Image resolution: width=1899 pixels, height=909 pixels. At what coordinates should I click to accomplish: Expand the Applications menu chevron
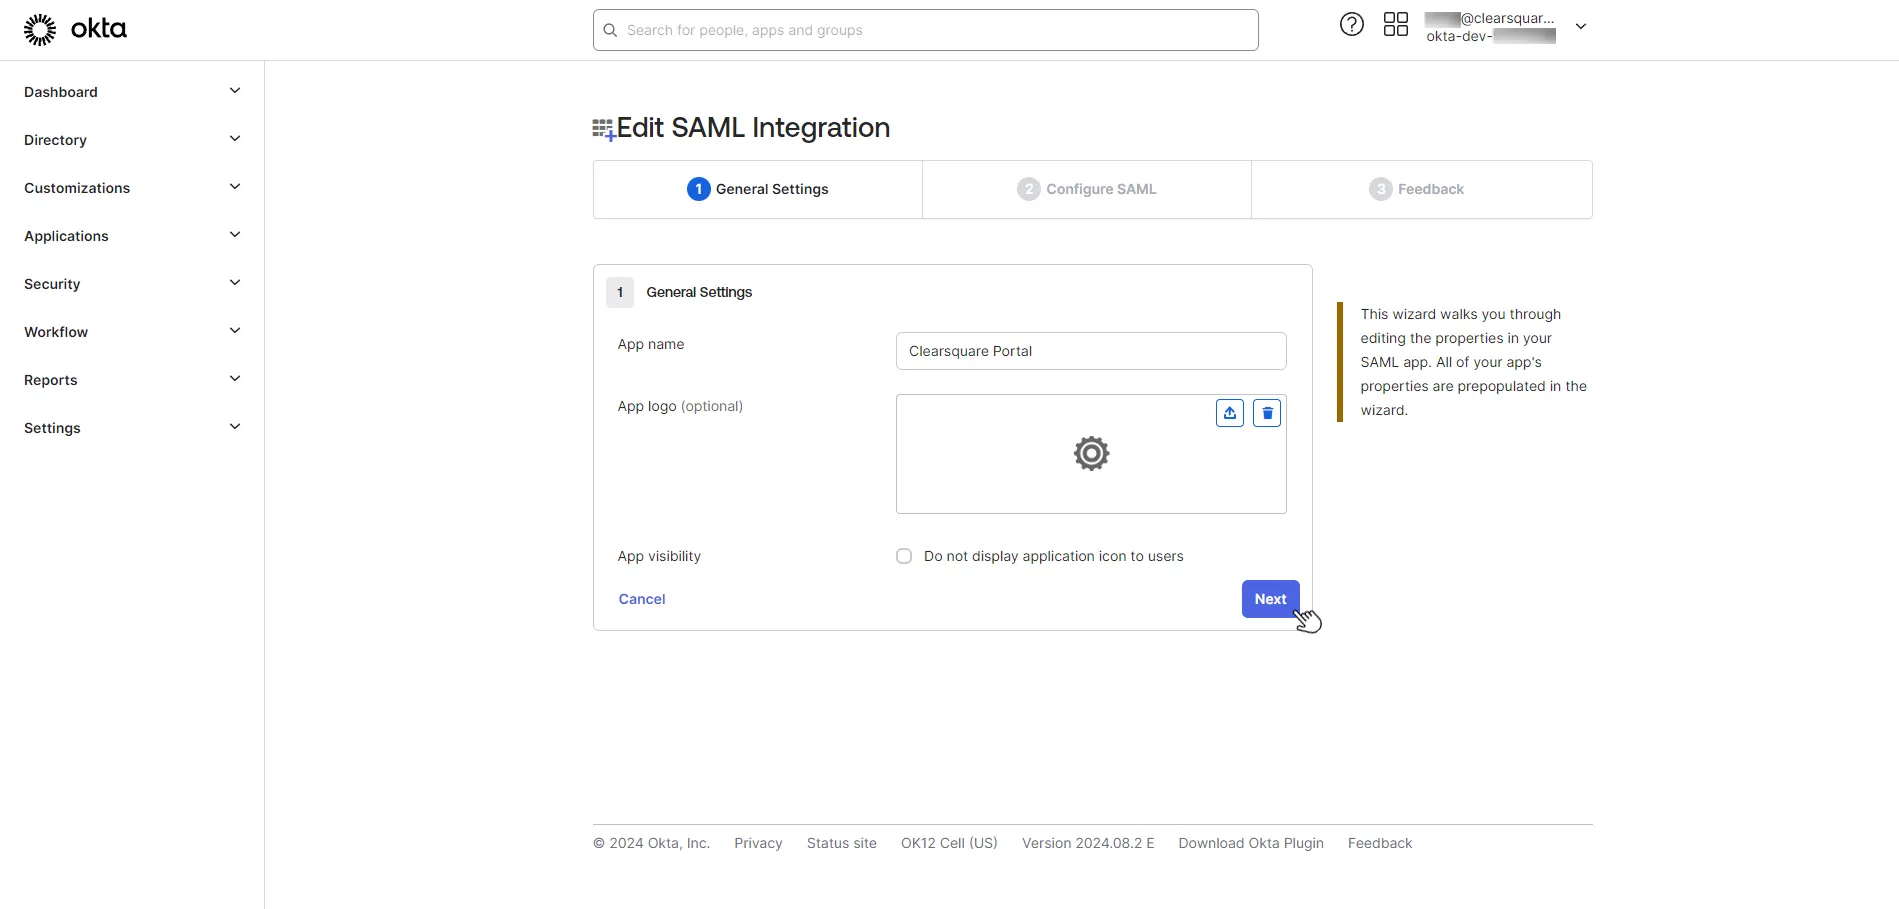coord(235,235)
